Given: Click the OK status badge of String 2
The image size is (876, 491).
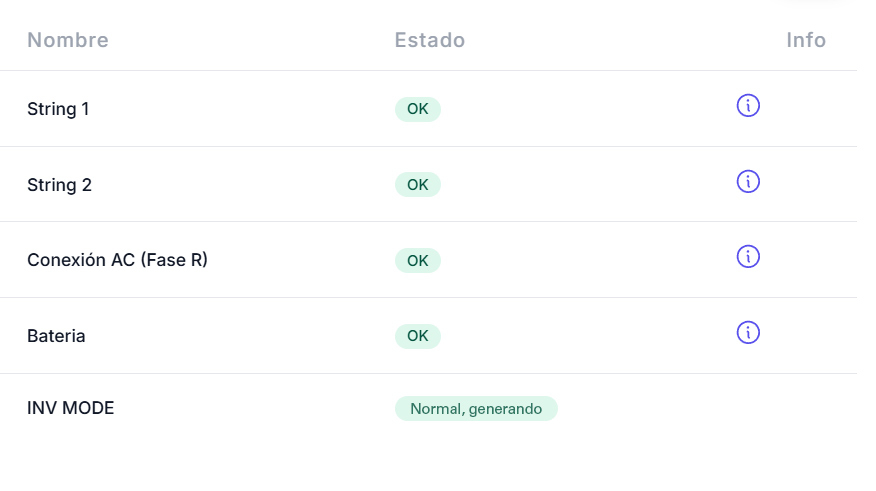Looking at the screenshot, I should (417, 185).
